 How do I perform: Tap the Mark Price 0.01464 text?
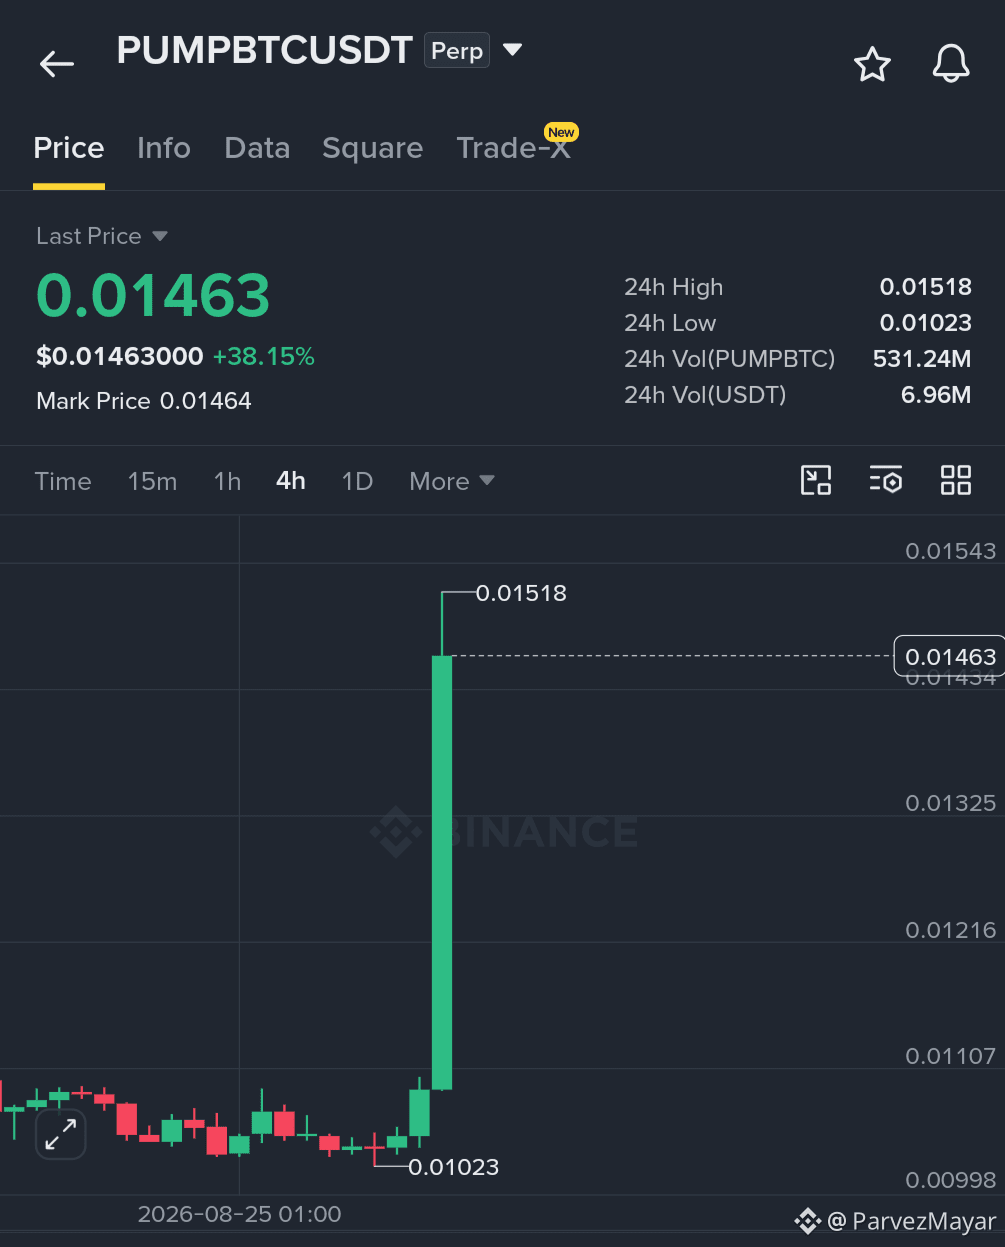[144, 401]
